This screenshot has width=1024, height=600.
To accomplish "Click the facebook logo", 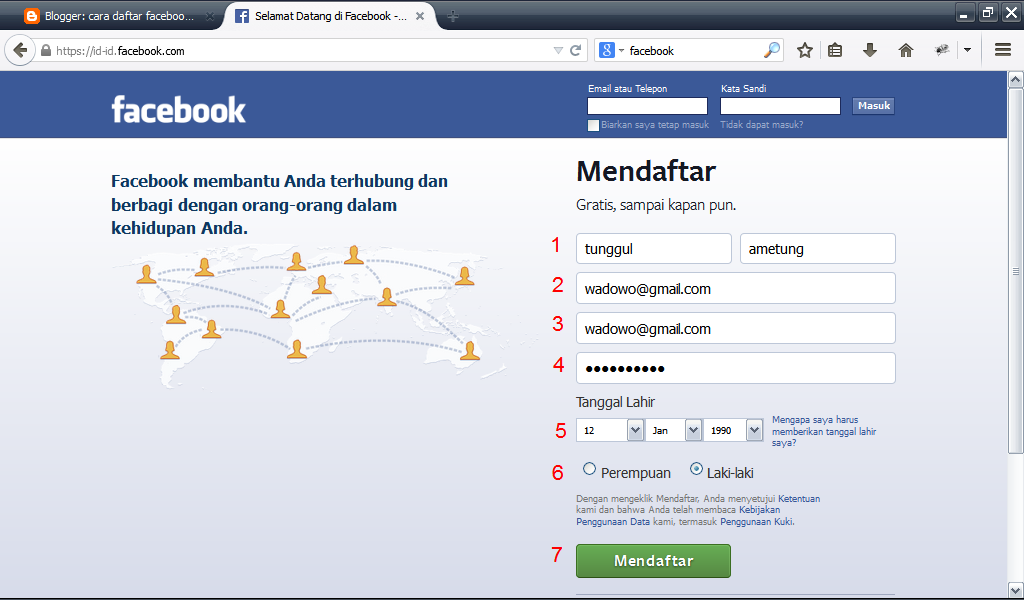I will tap(178, 110).
